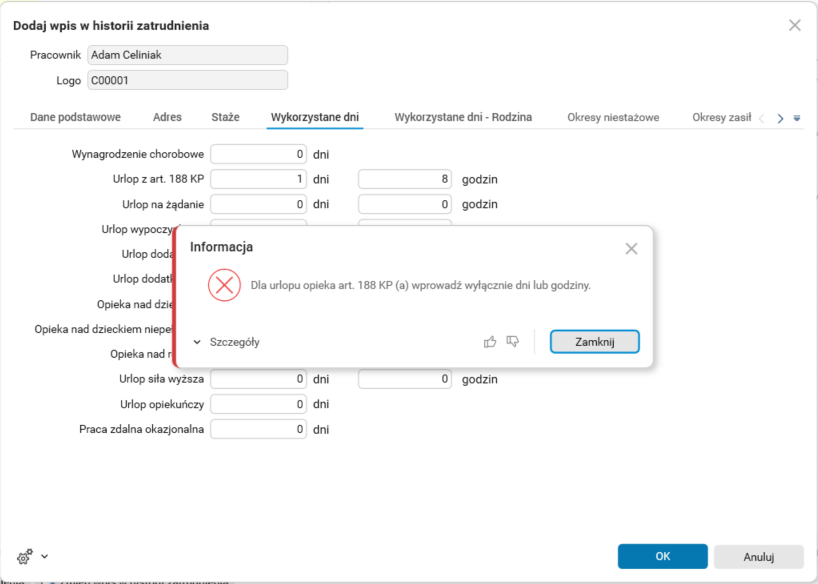Open the tab list overflow menu
818x584 pixels.
coord(797,118)
